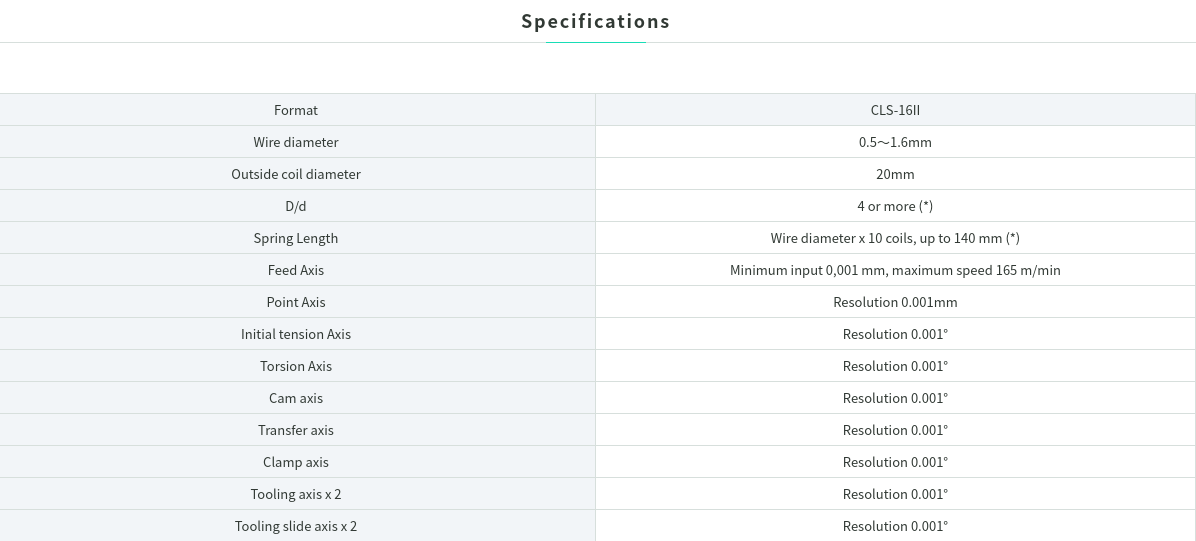This screenshot has width=1196, height=541.
Task: Click the Specifications heading
Action: tap(596, 21)
